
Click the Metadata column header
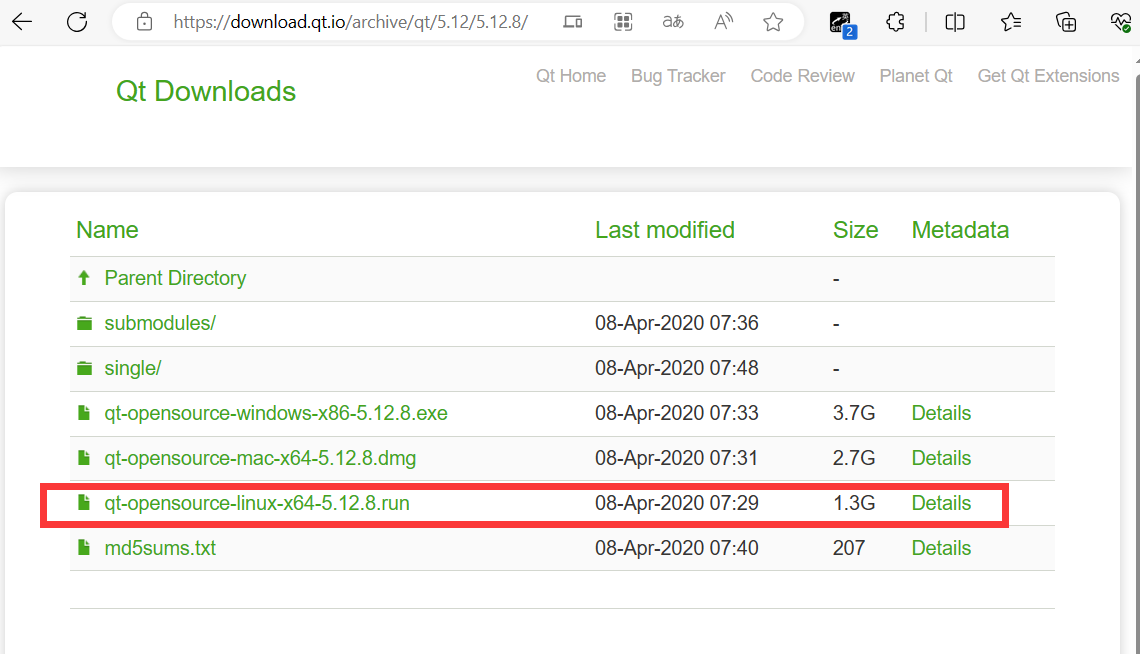pyautogui.click(x=960, y=230)
